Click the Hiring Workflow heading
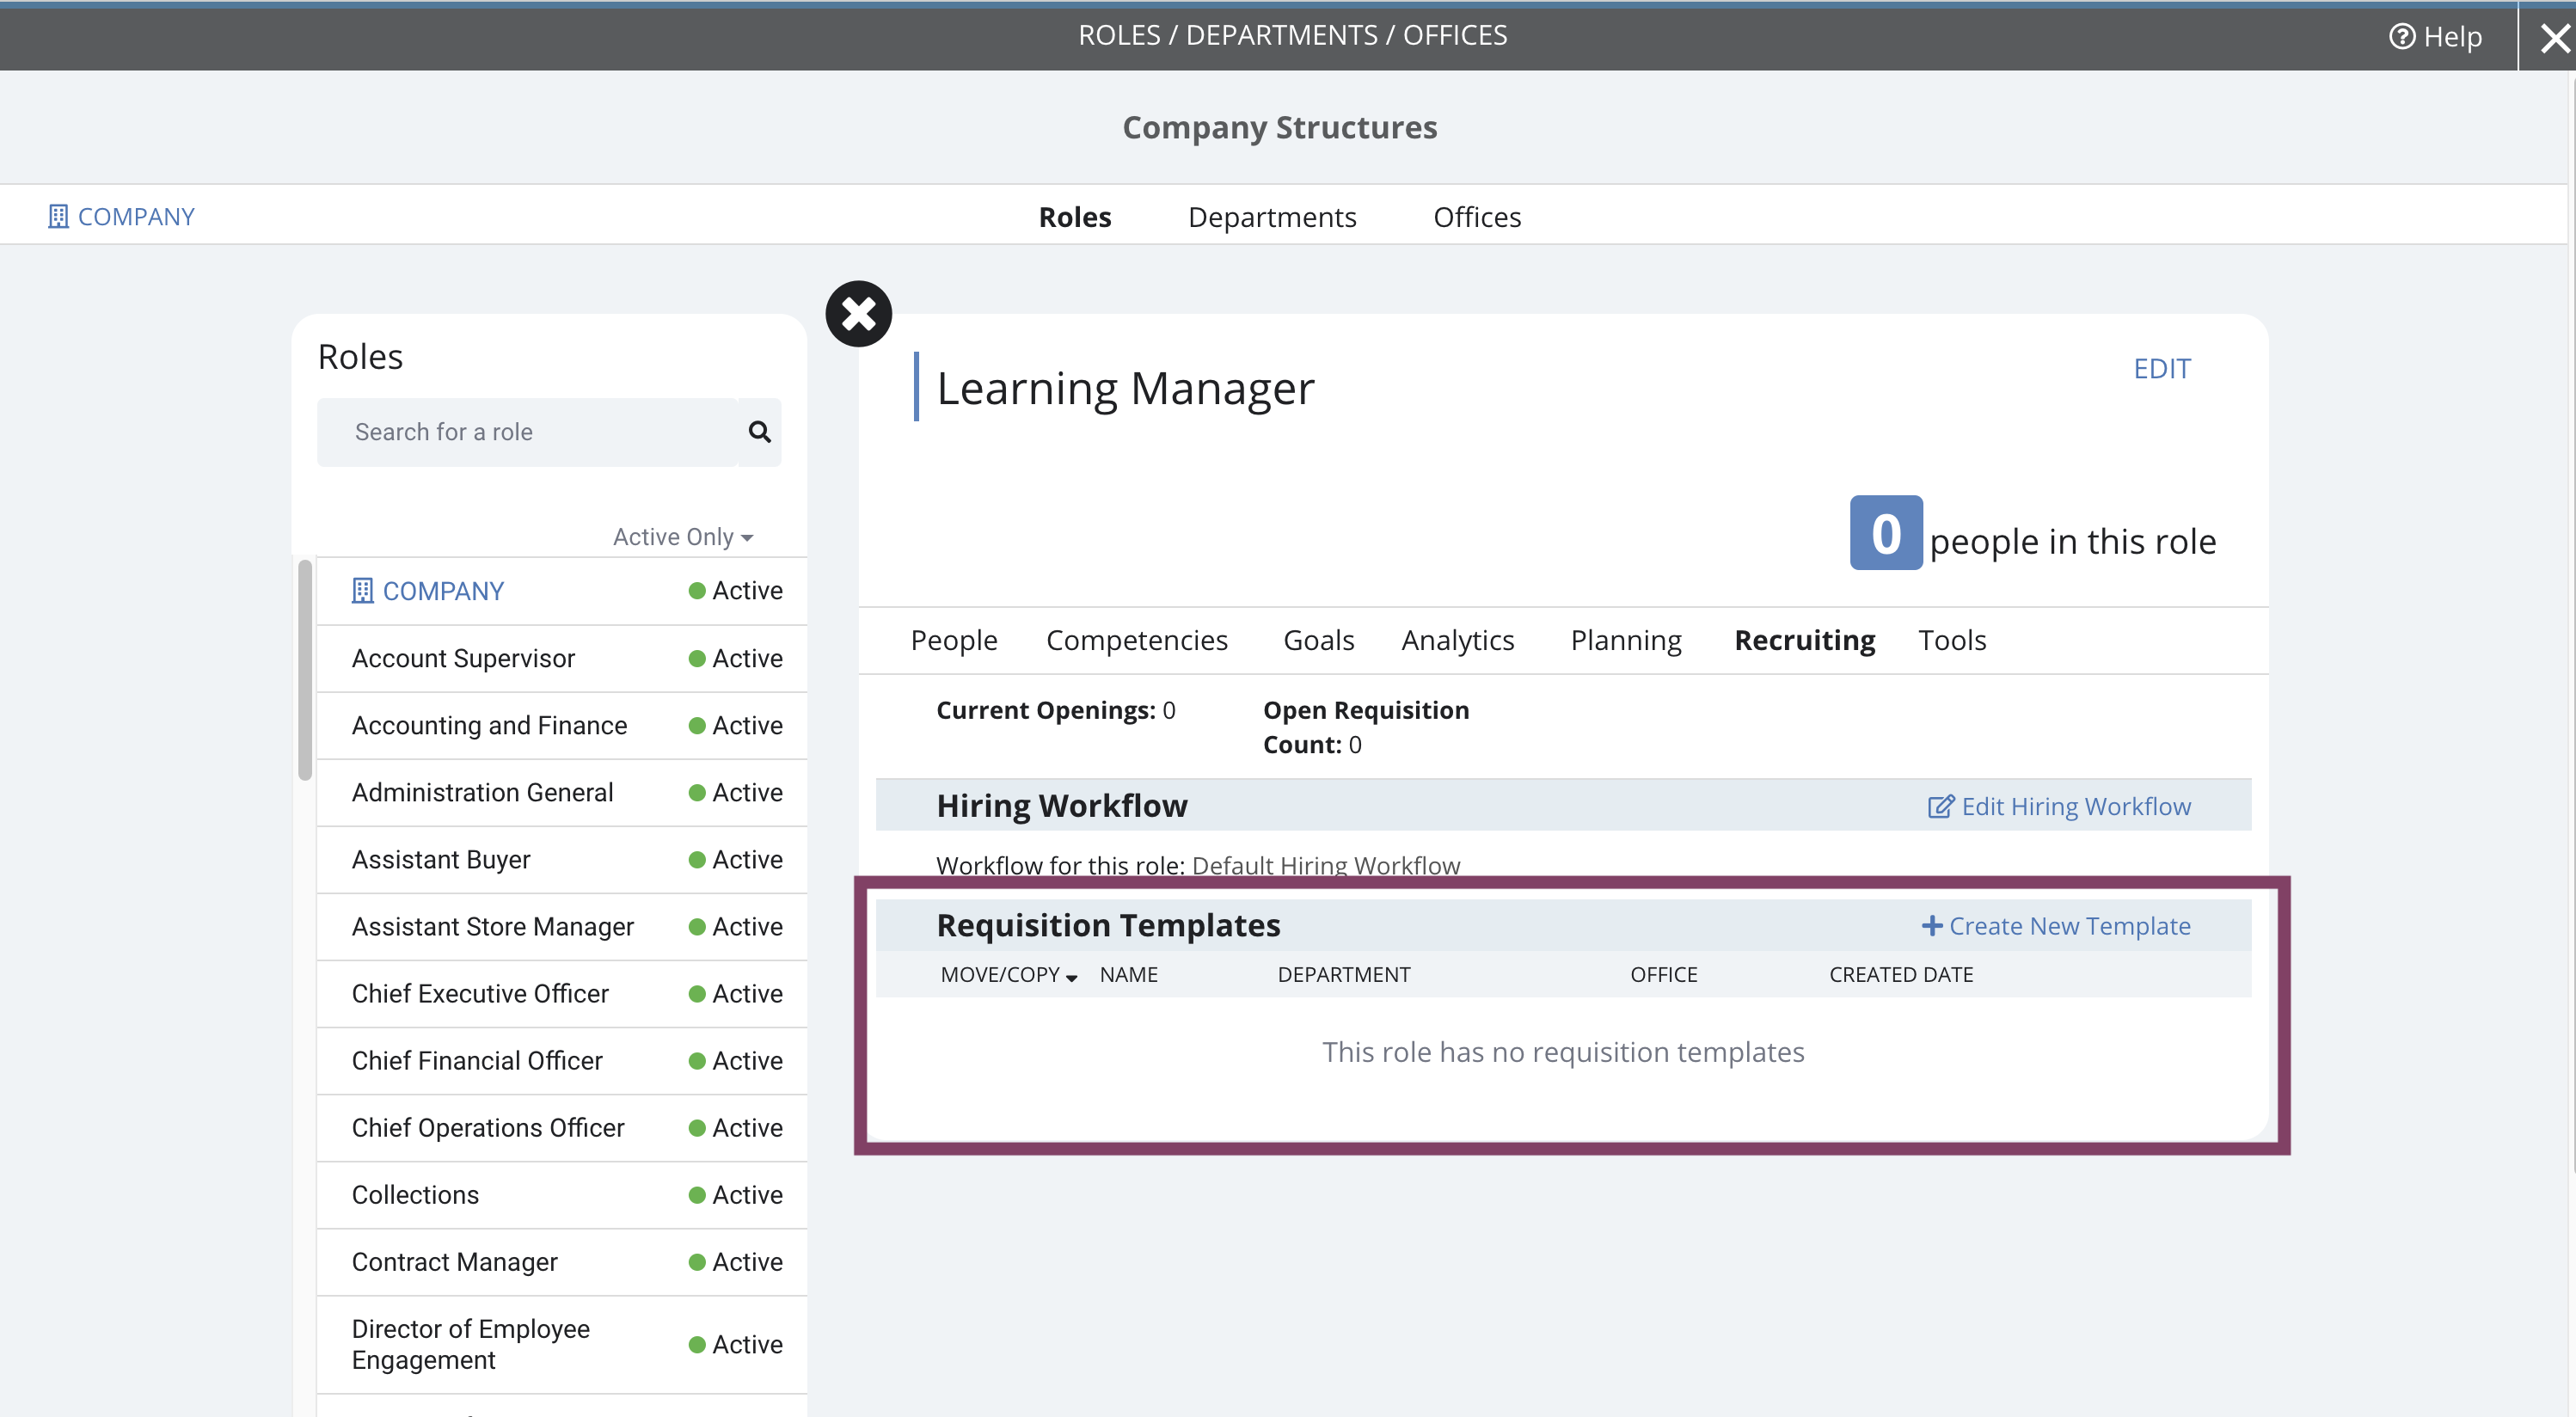Image resolution: width=2576 pixels, height=1417 pixels. pos(1061,805)
